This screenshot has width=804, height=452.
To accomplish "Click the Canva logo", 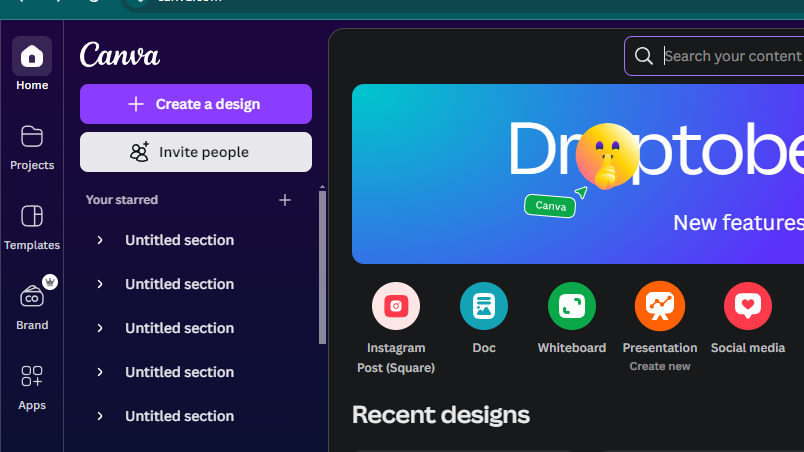I will click(119, 55).
